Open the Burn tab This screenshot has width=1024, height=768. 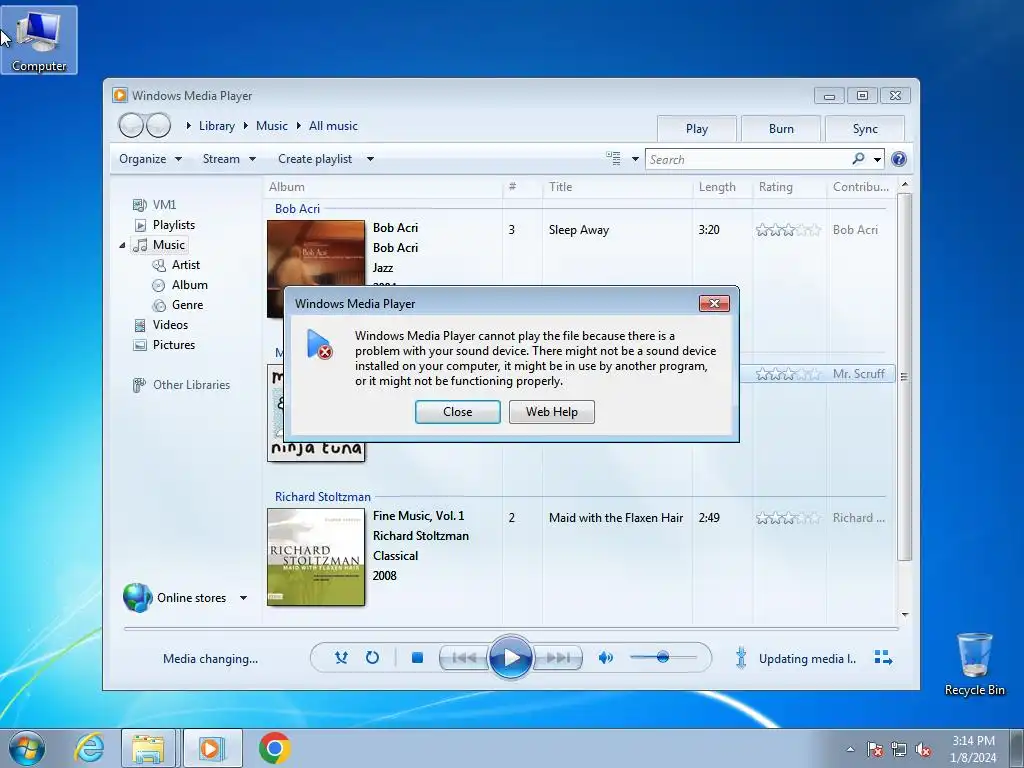tap(781, 129)
